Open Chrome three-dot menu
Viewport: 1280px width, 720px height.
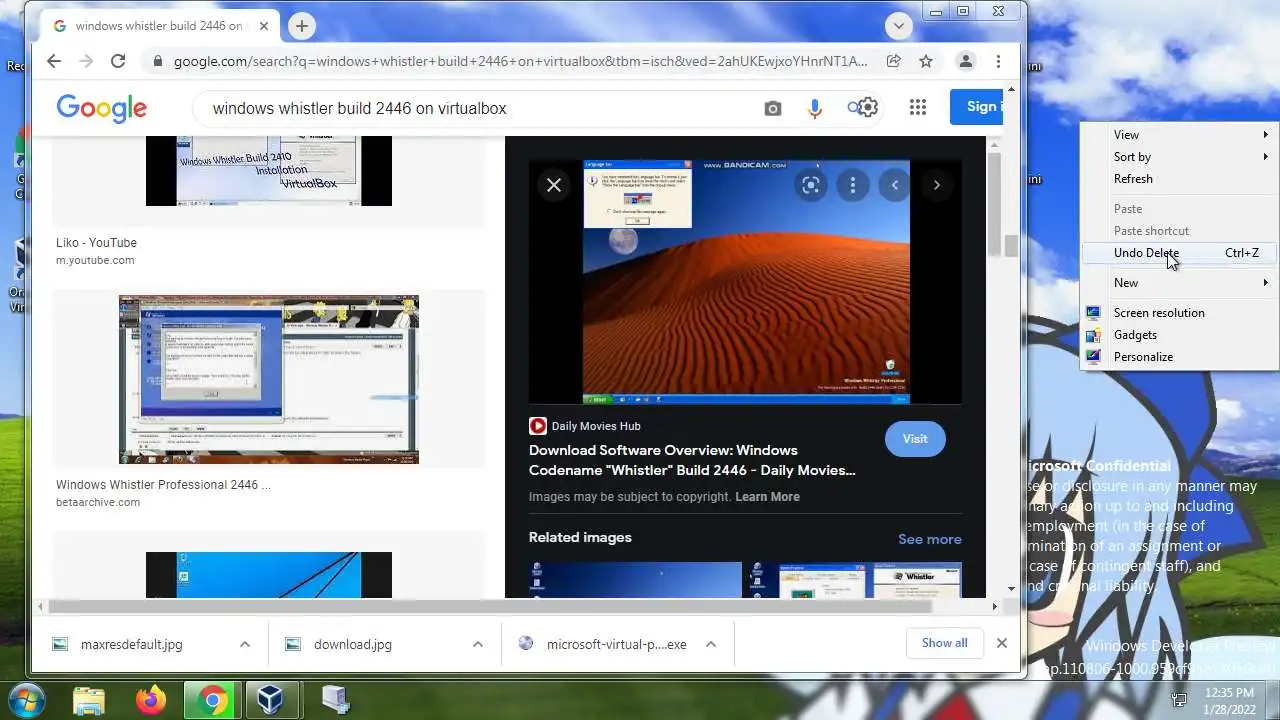pyautogui.click(x=998, y=61)
